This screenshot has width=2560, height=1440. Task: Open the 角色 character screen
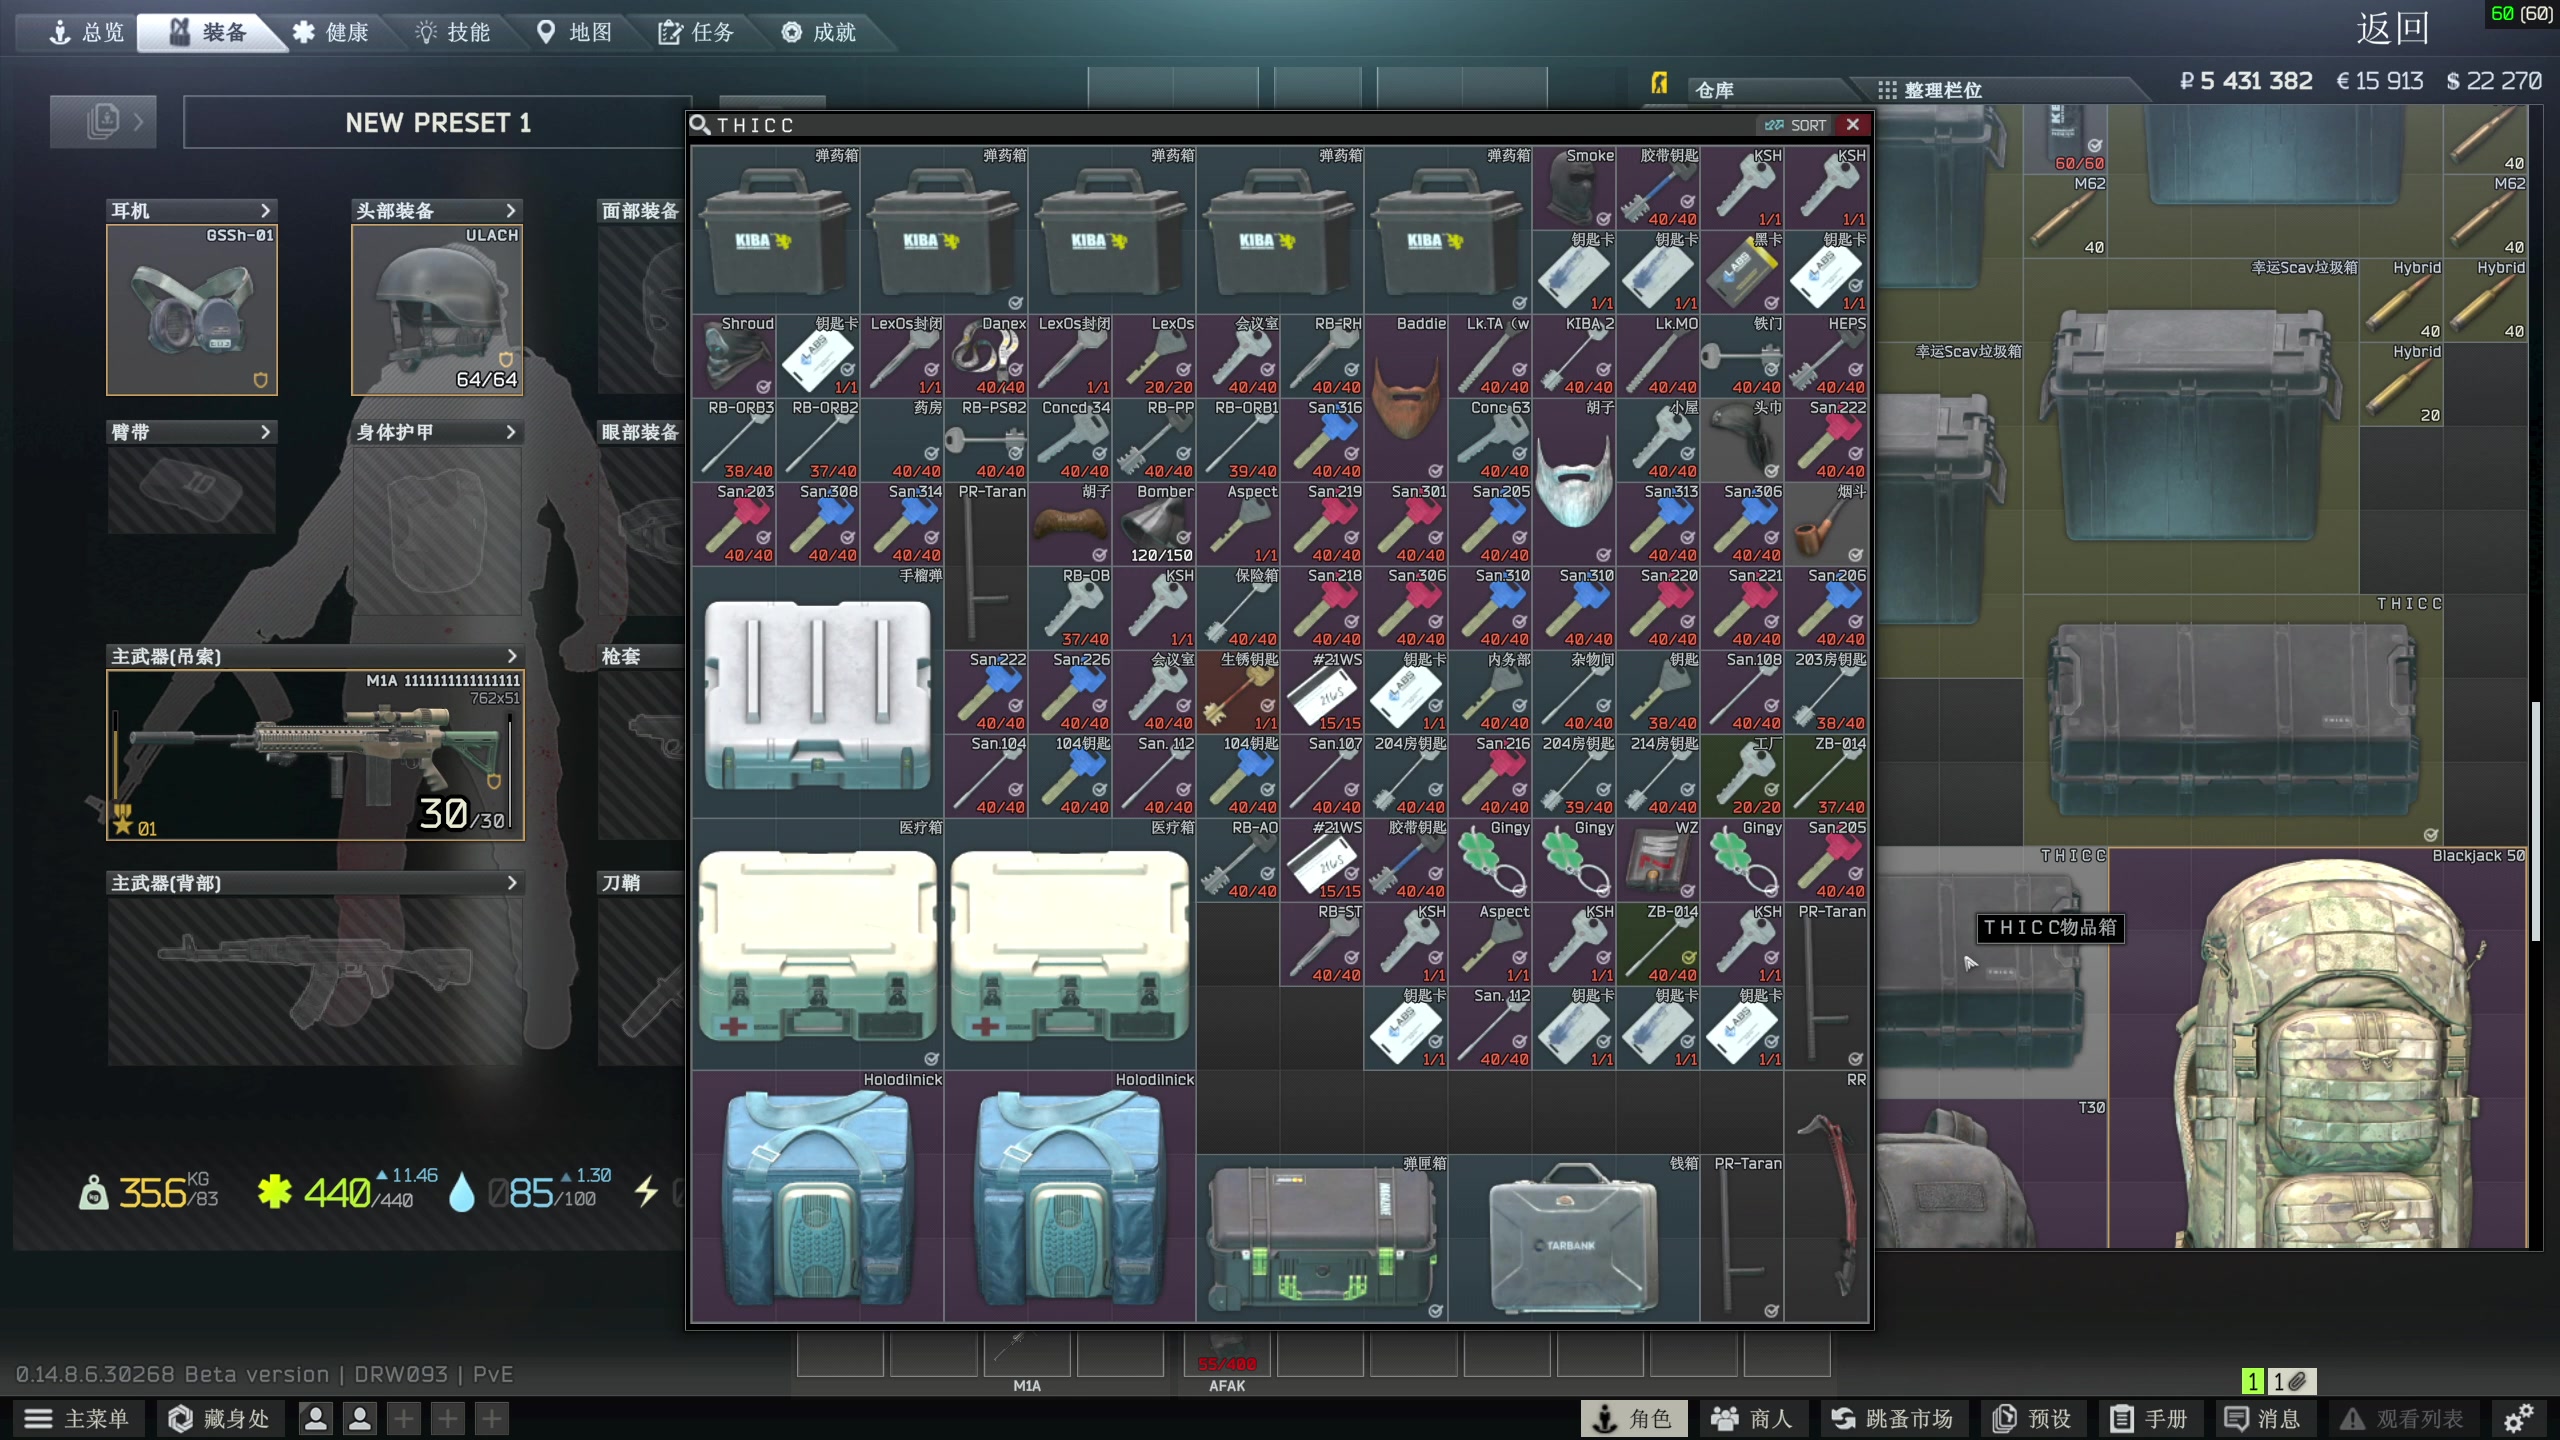(x=1633, y=1419)
